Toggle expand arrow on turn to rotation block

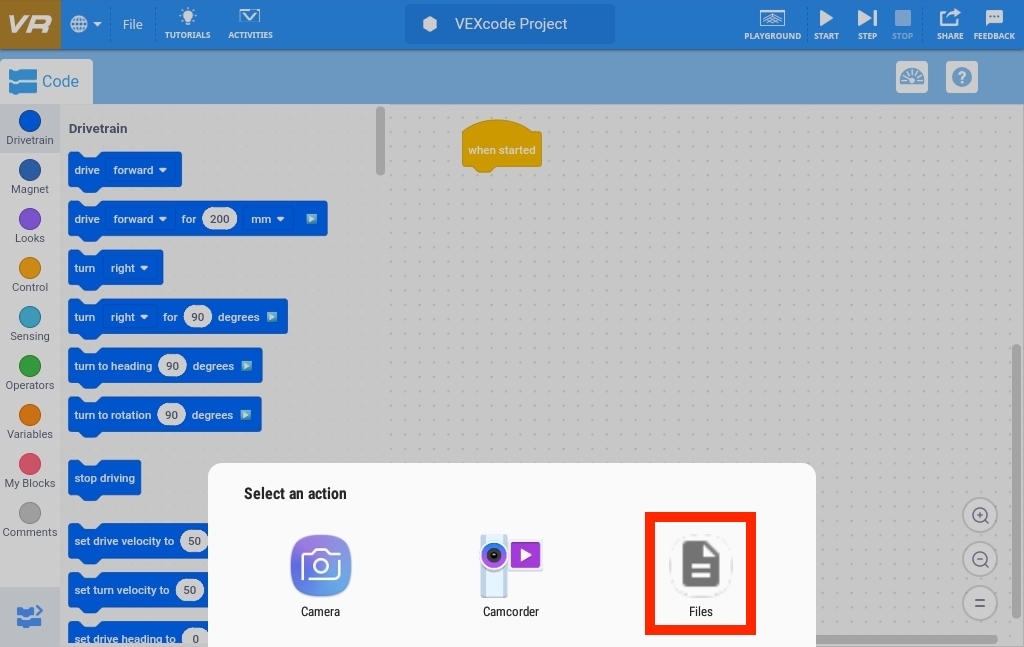[246, 415]
